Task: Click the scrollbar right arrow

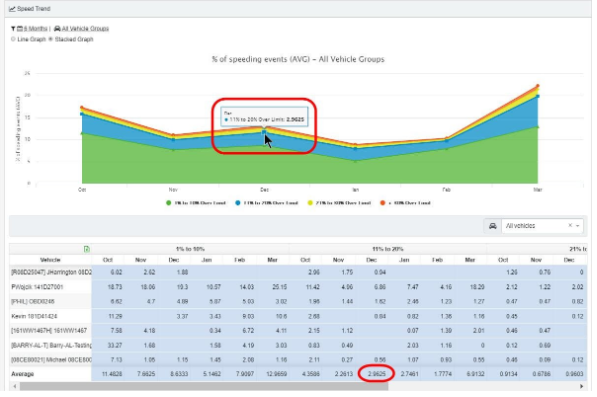Action: [581, 386]
